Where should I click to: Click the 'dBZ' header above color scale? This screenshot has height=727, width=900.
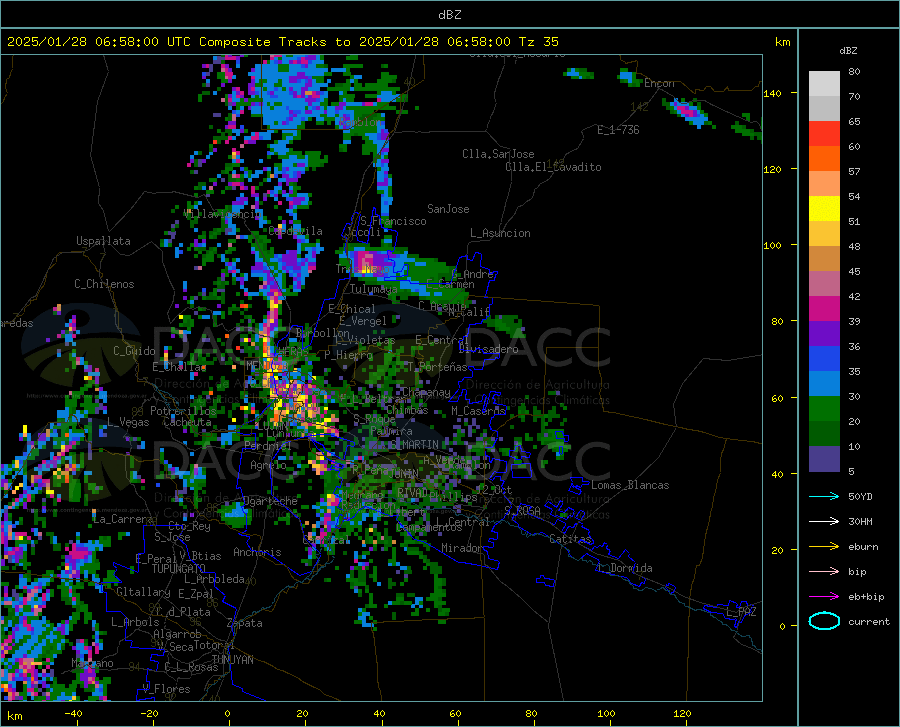click(848, 50)
